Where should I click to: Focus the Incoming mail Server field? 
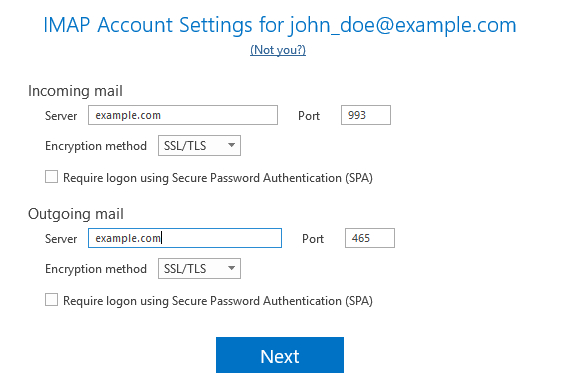[x=183, y=115]
